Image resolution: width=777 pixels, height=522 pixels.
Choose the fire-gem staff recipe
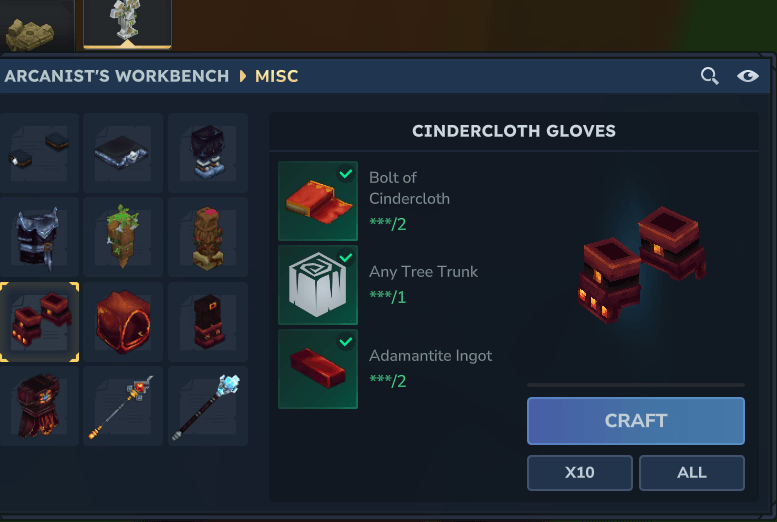[x=123, y=406]
